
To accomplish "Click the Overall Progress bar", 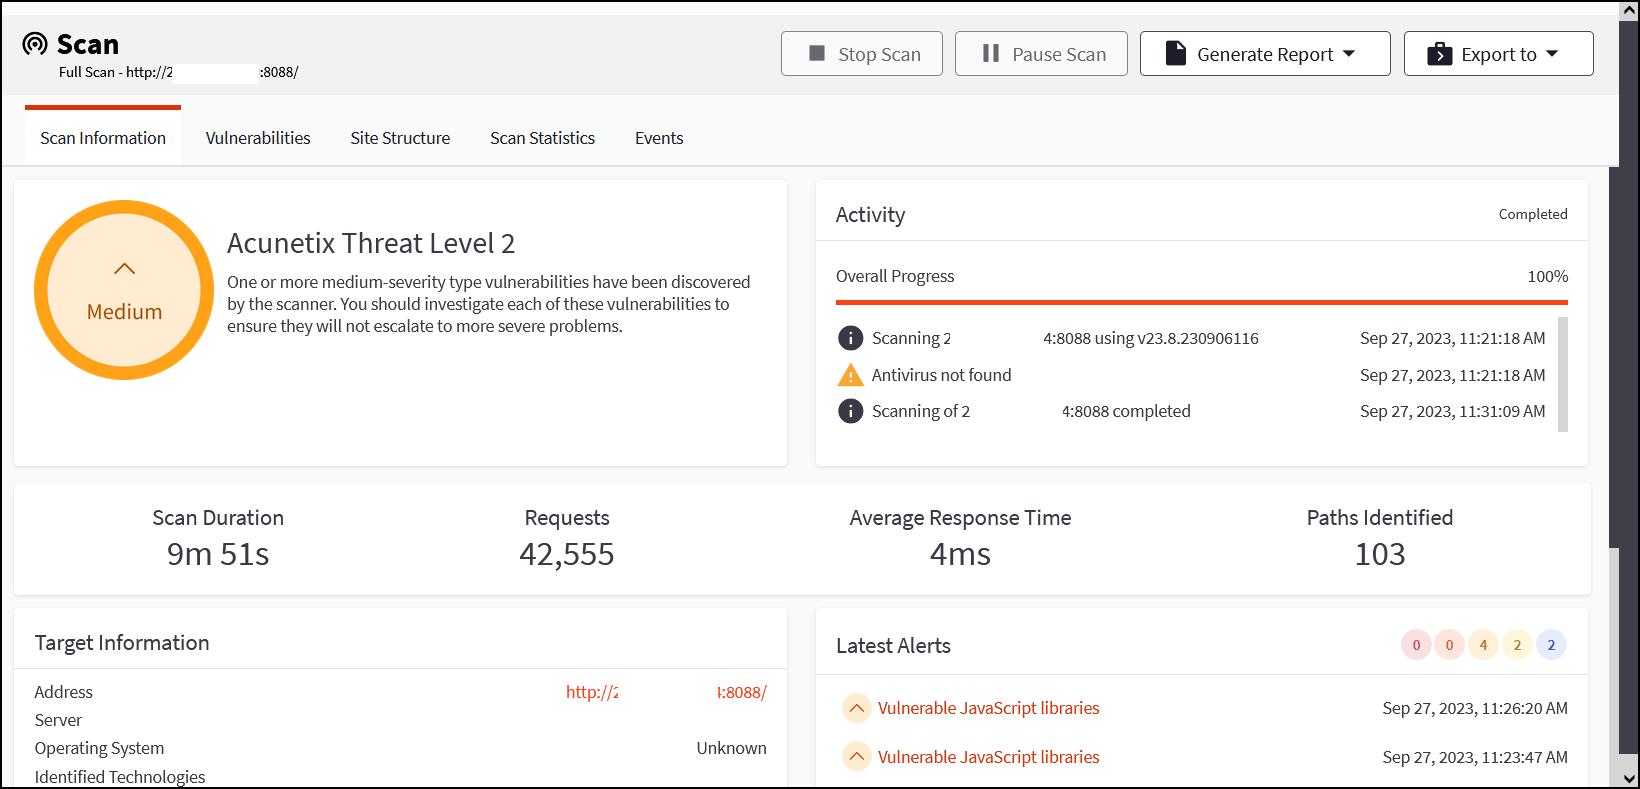I will tap(1201, 302).
